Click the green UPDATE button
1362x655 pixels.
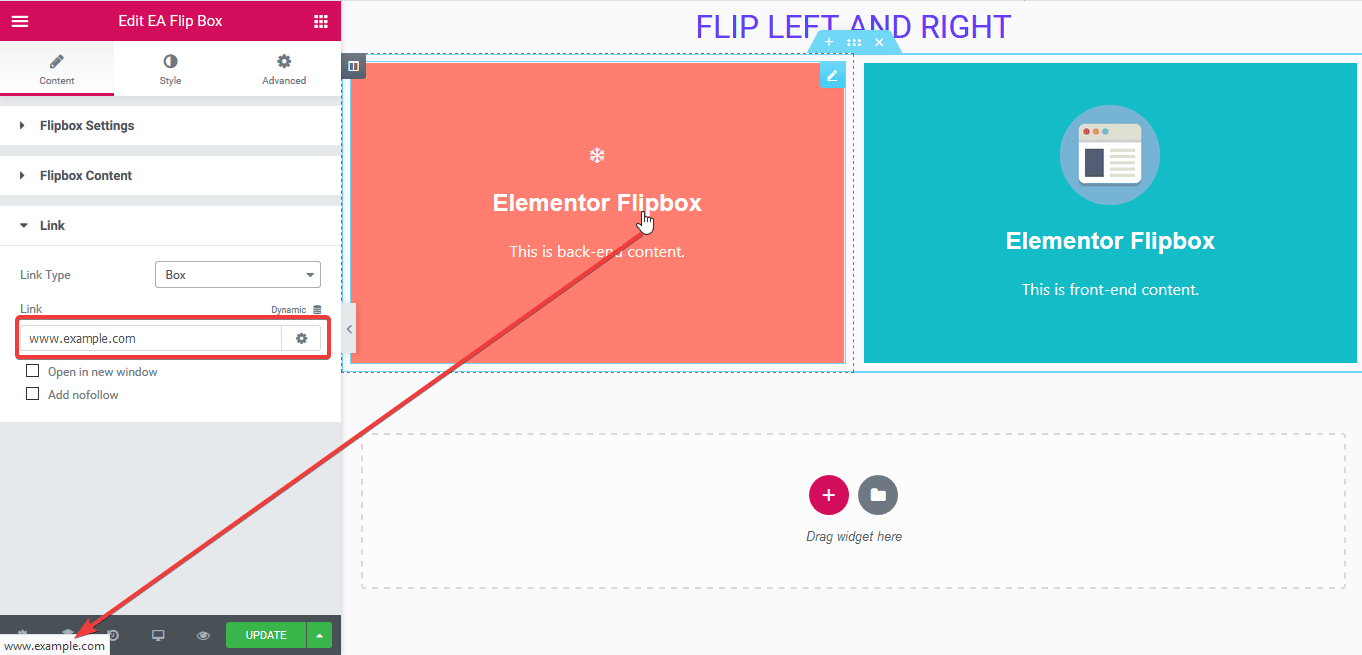[265, 635]
